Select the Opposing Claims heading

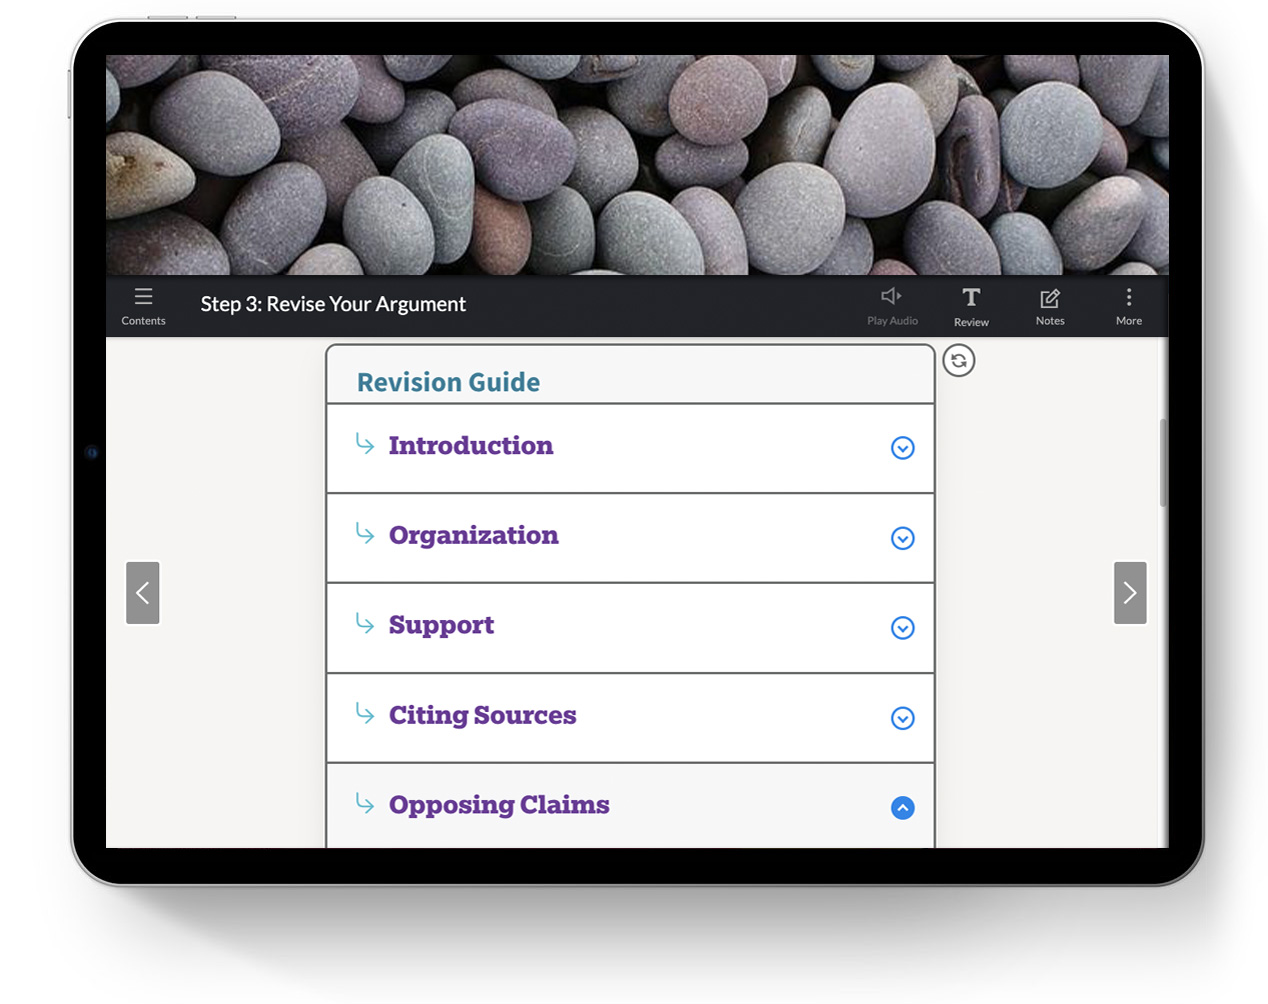[x=499, y=806]
